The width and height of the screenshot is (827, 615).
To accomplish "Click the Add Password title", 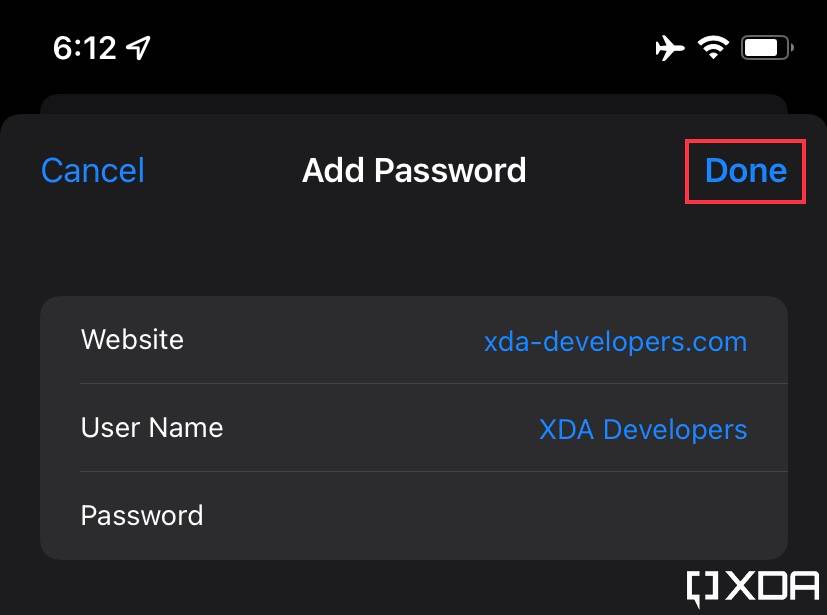I will pyautogui.click(x=413, y=170).
